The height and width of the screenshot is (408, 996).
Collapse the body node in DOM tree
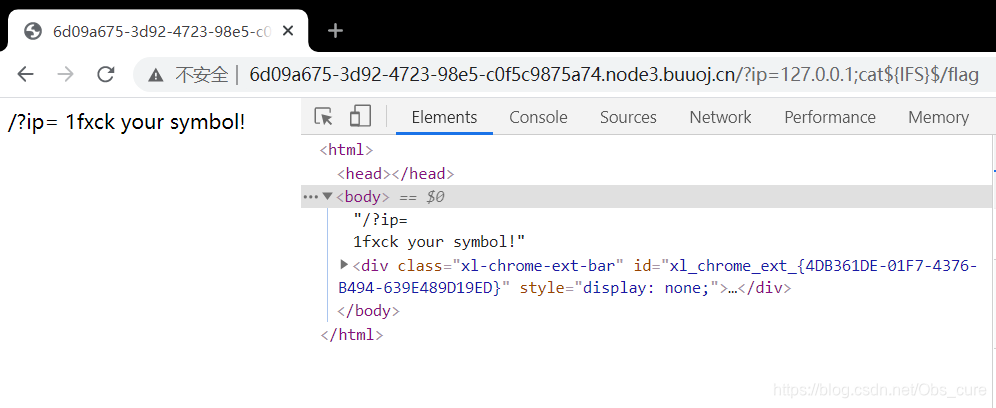[x=327, y=197]
